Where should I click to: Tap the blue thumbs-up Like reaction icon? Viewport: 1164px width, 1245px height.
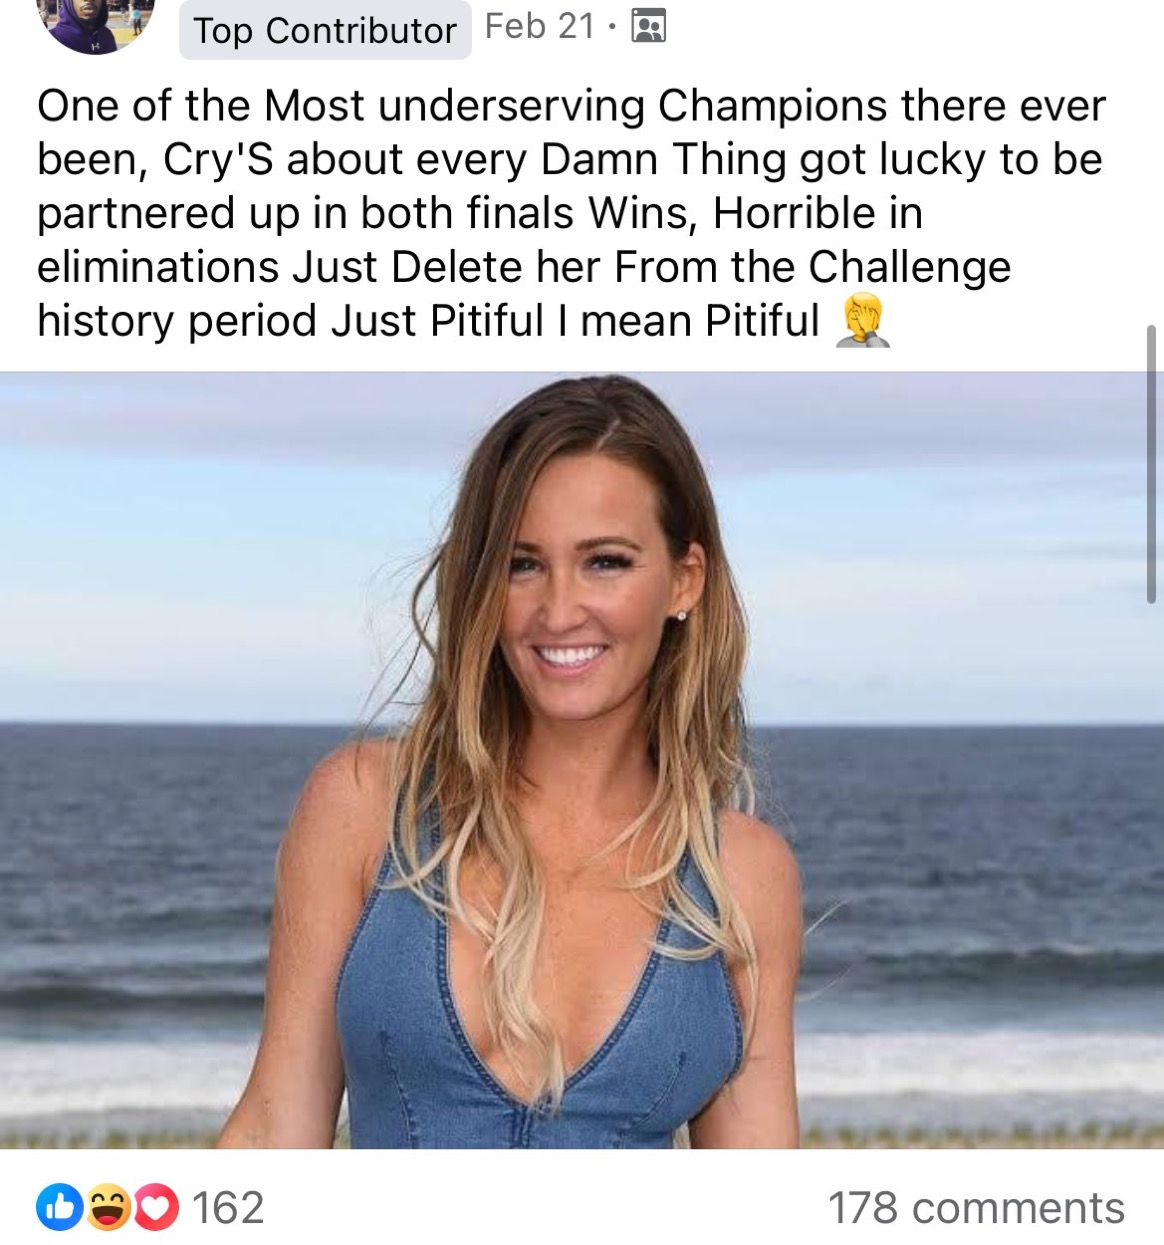tap(59, 1207)
